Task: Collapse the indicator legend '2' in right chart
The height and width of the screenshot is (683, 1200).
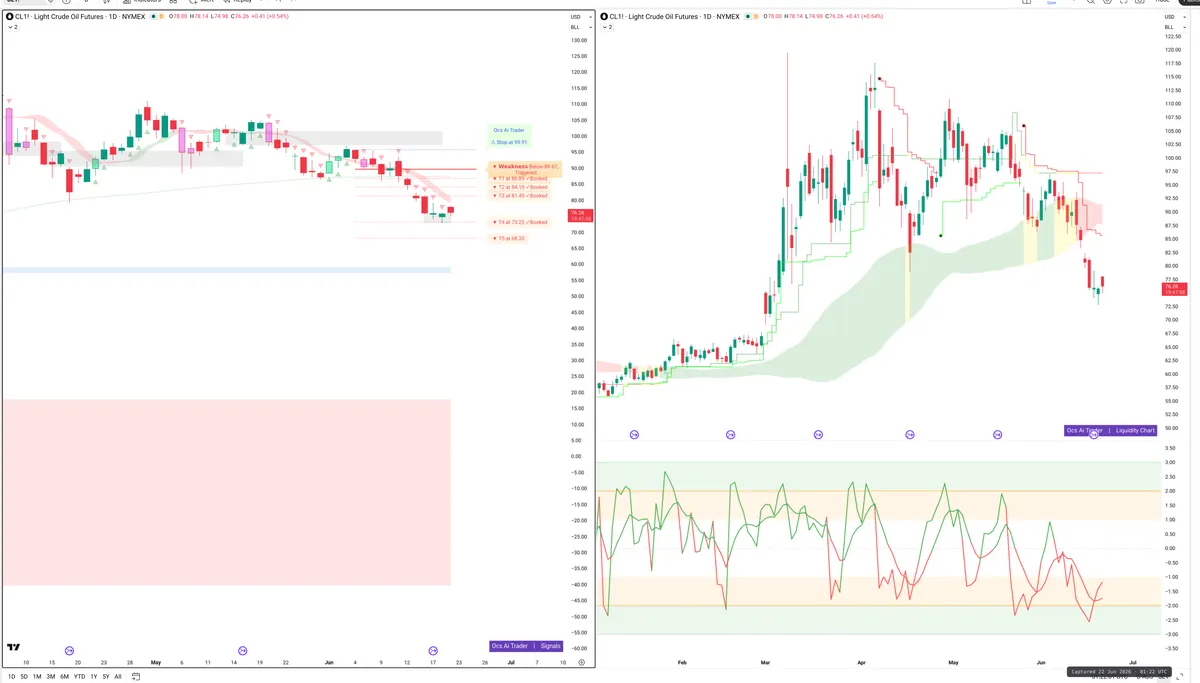Action: (606, 28)
